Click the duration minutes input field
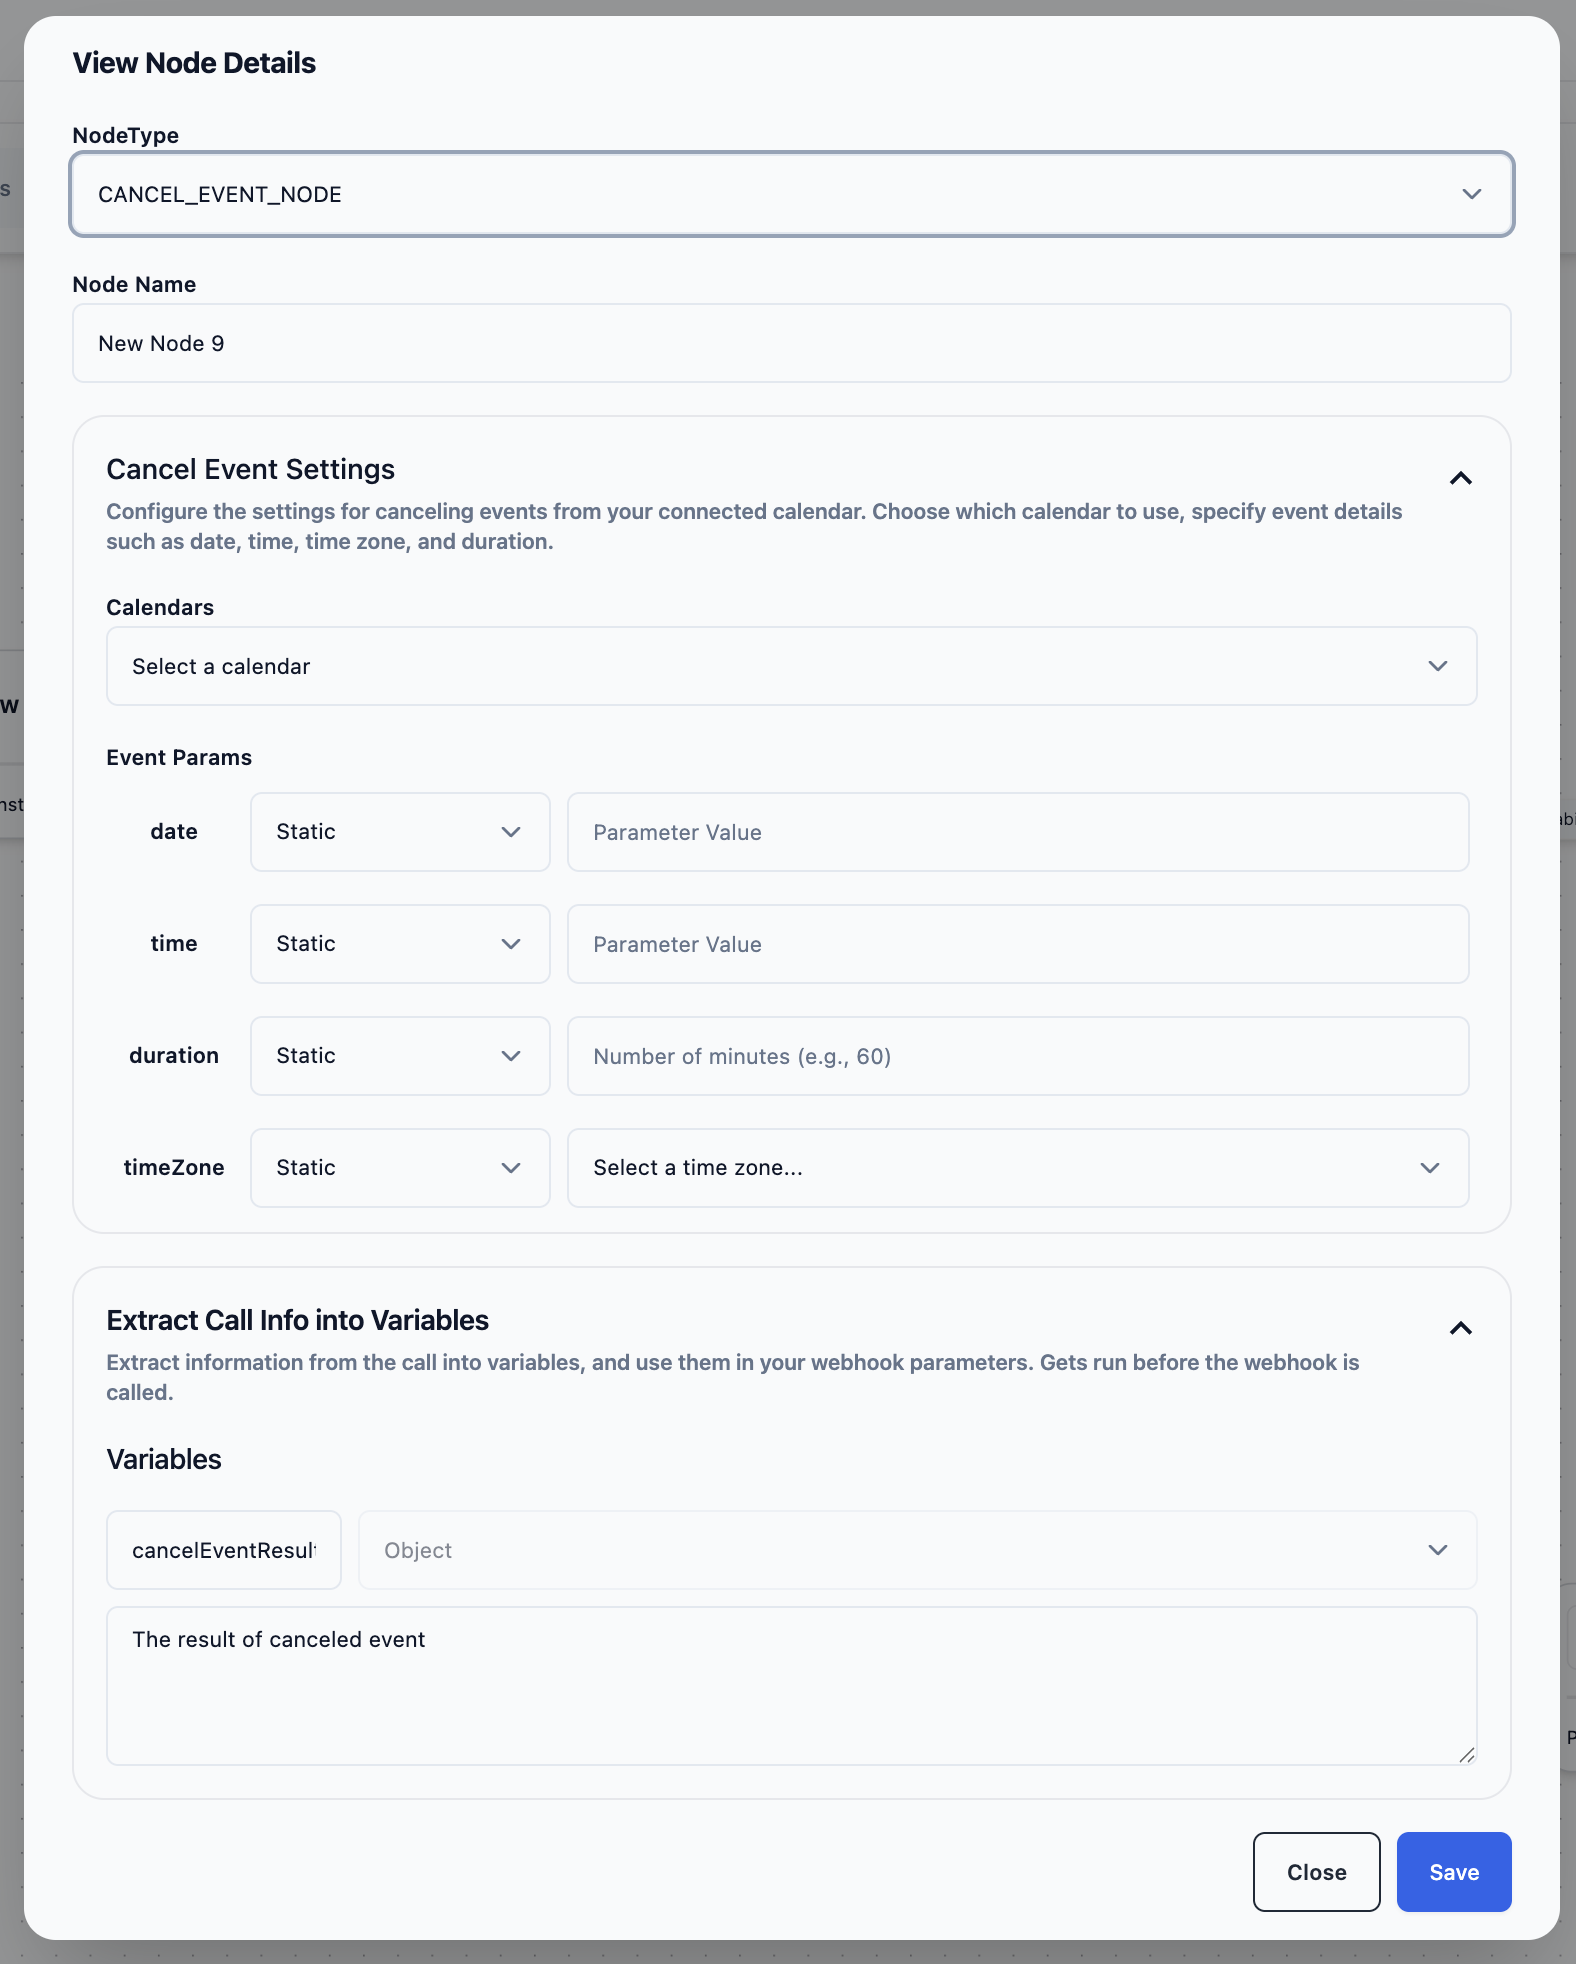This screenshot has height=1964, width=1576. pos(1017,1056)
